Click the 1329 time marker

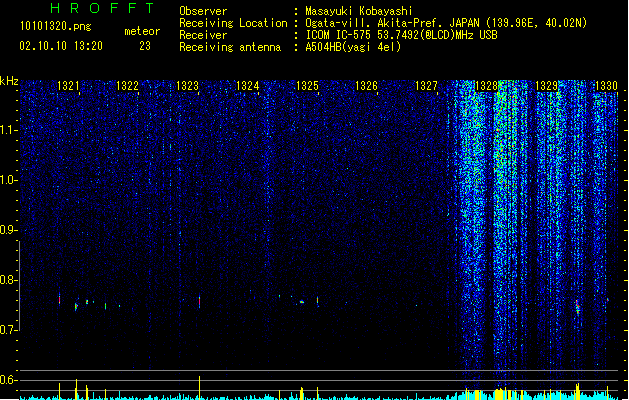click(x=546, y=85)
